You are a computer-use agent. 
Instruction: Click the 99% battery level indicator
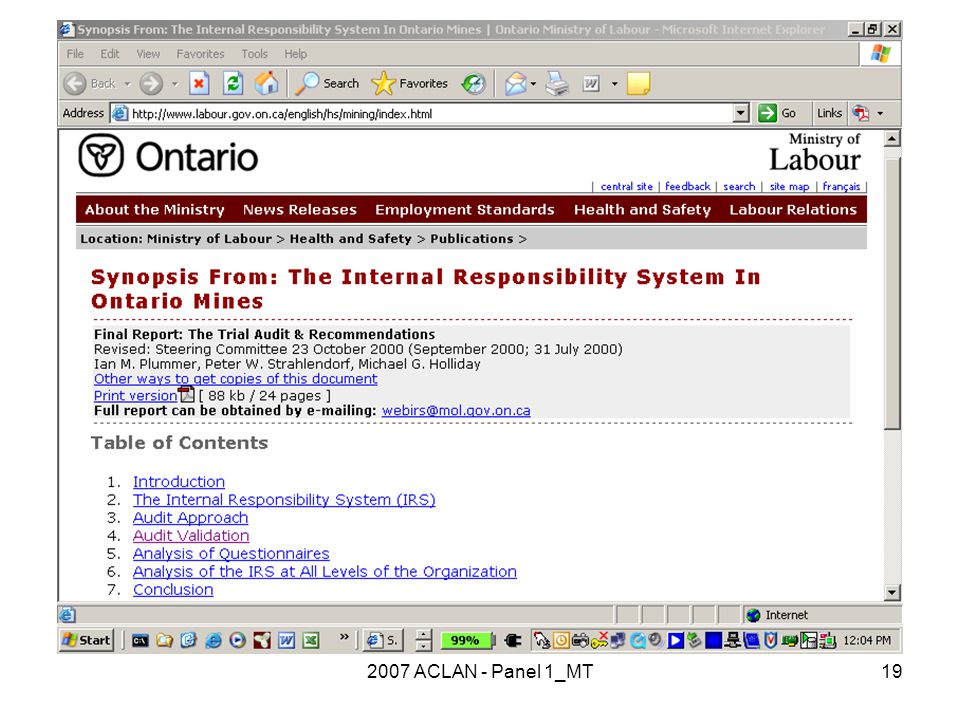pos(465,640)
